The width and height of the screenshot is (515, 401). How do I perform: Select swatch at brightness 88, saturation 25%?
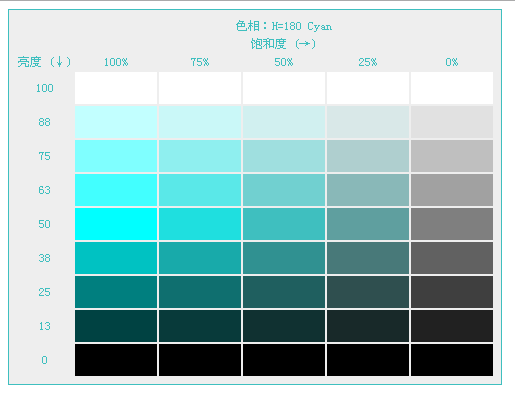tap(368, 122)
